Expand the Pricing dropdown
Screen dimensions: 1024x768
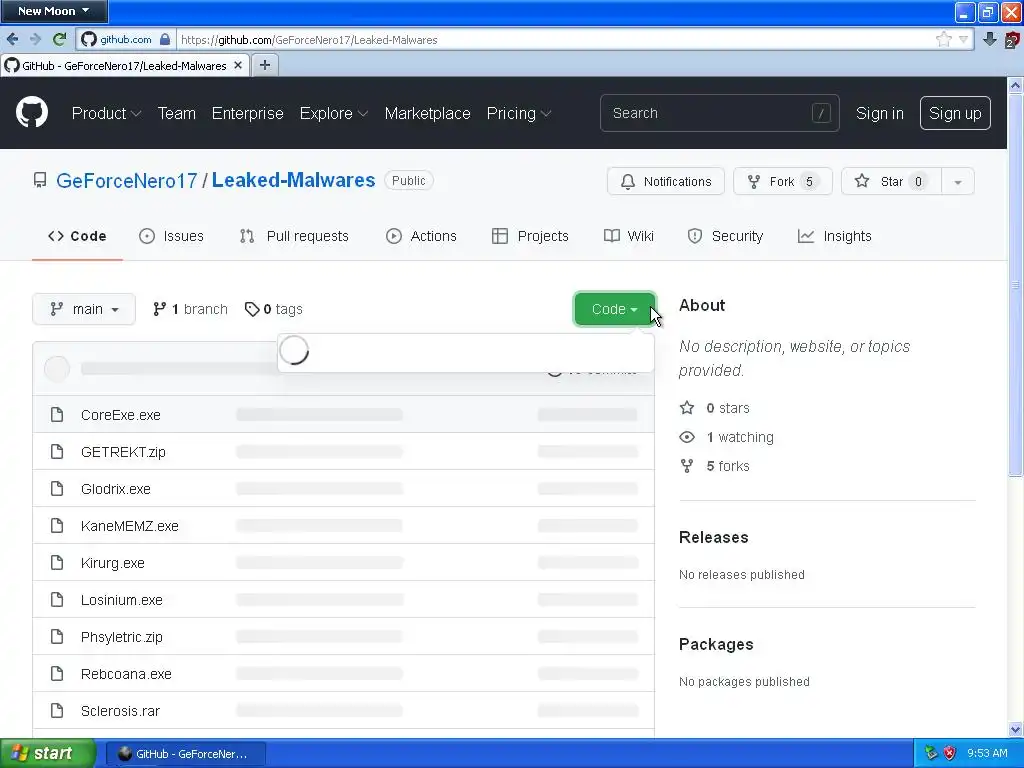pyautogui.click(x=519, y=114)
